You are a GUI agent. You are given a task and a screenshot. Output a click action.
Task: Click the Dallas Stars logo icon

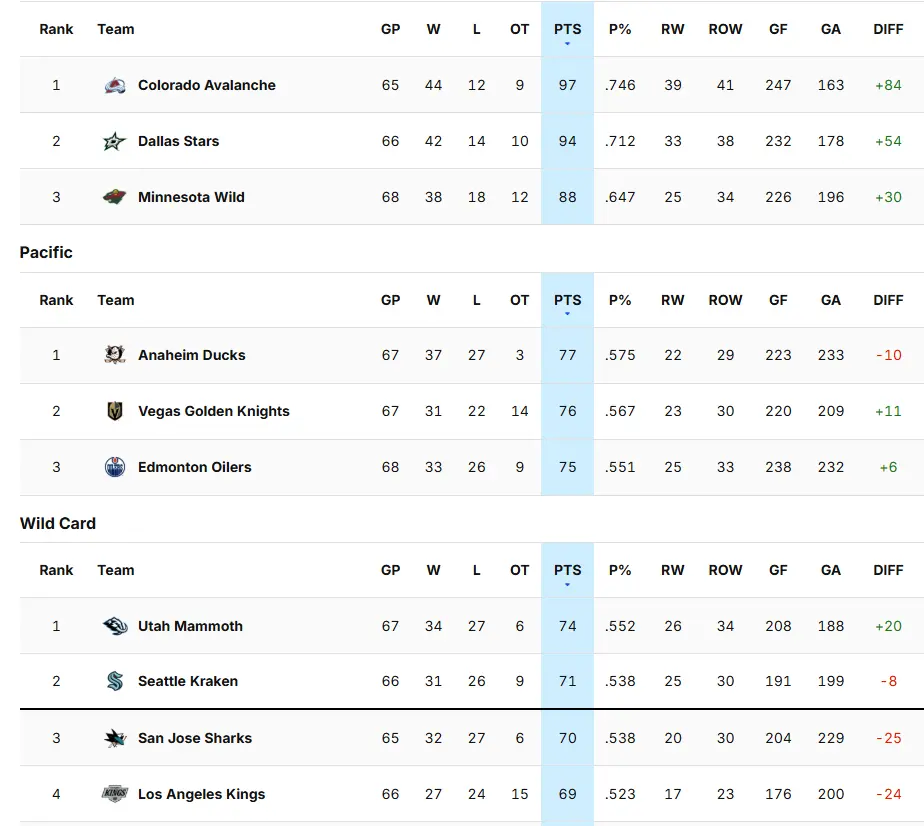(115, 142)
